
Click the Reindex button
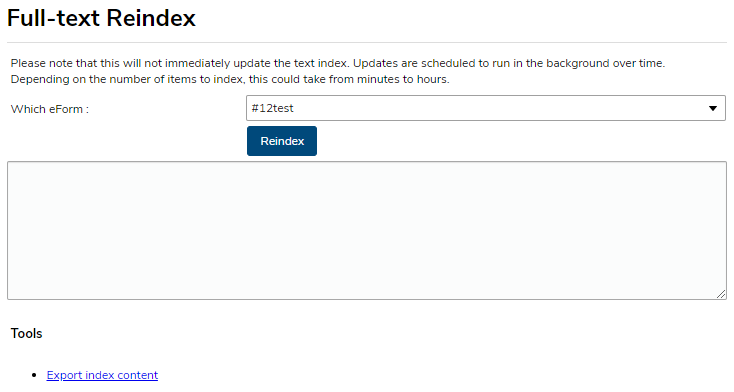[x=282, y=141]
